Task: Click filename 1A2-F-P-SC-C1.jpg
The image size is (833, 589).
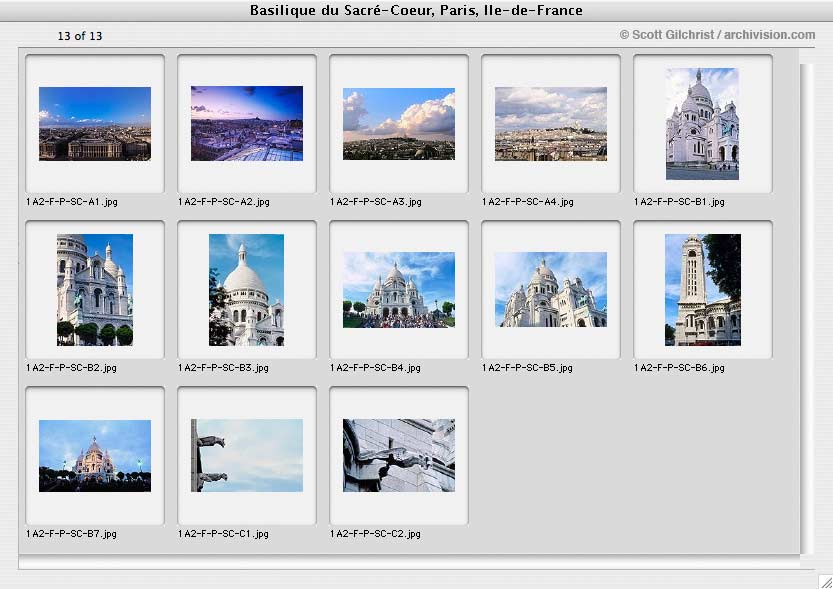Action: 223,534
